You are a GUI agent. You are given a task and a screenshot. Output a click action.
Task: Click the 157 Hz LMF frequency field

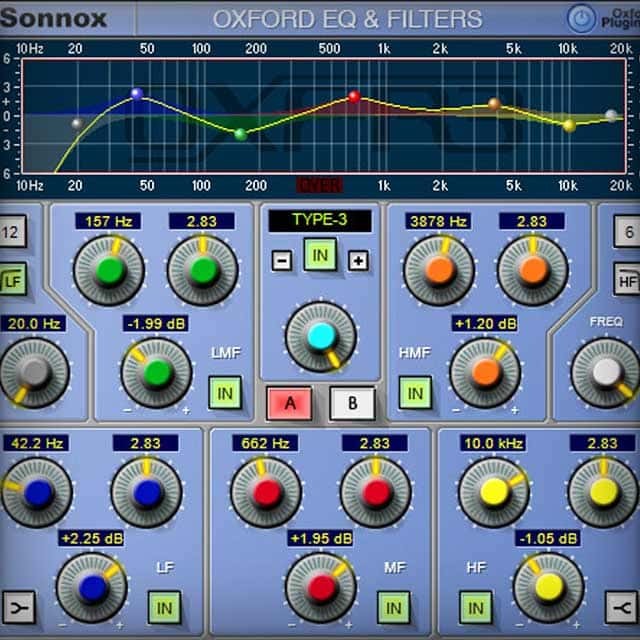coord(113,221)
